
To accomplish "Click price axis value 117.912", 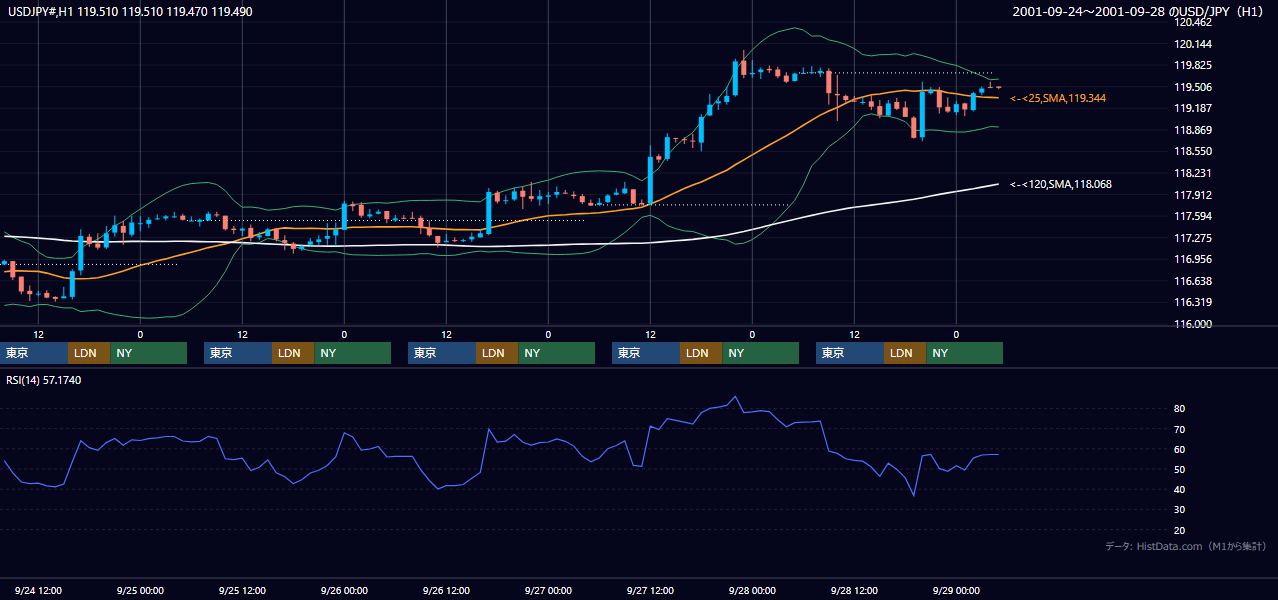I will 1194,195.
